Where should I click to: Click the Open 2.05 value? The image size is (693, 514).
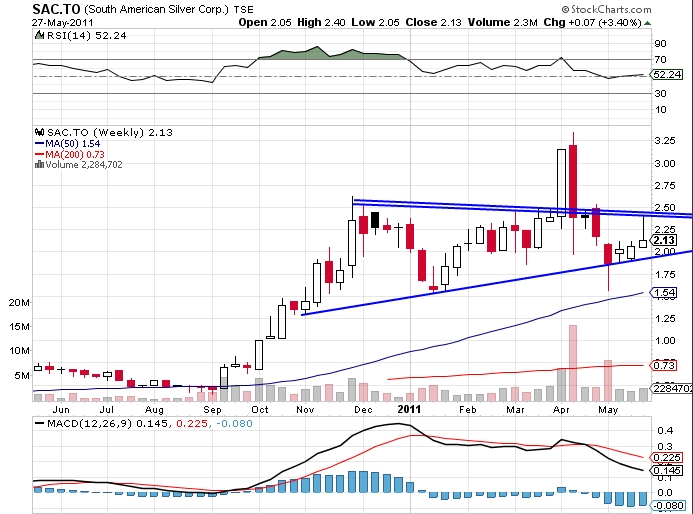coord(265,23)
